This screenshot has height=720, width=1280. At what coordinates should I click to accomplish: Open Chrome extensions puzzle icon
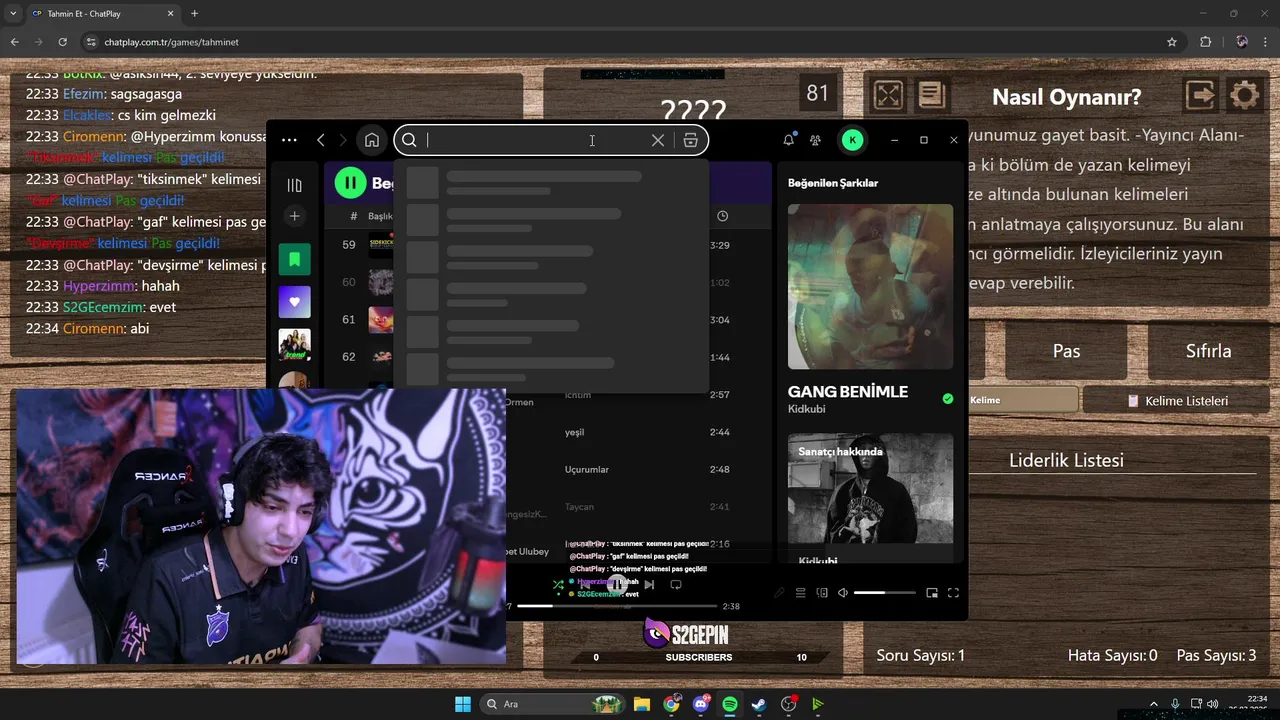[1205, 42]
